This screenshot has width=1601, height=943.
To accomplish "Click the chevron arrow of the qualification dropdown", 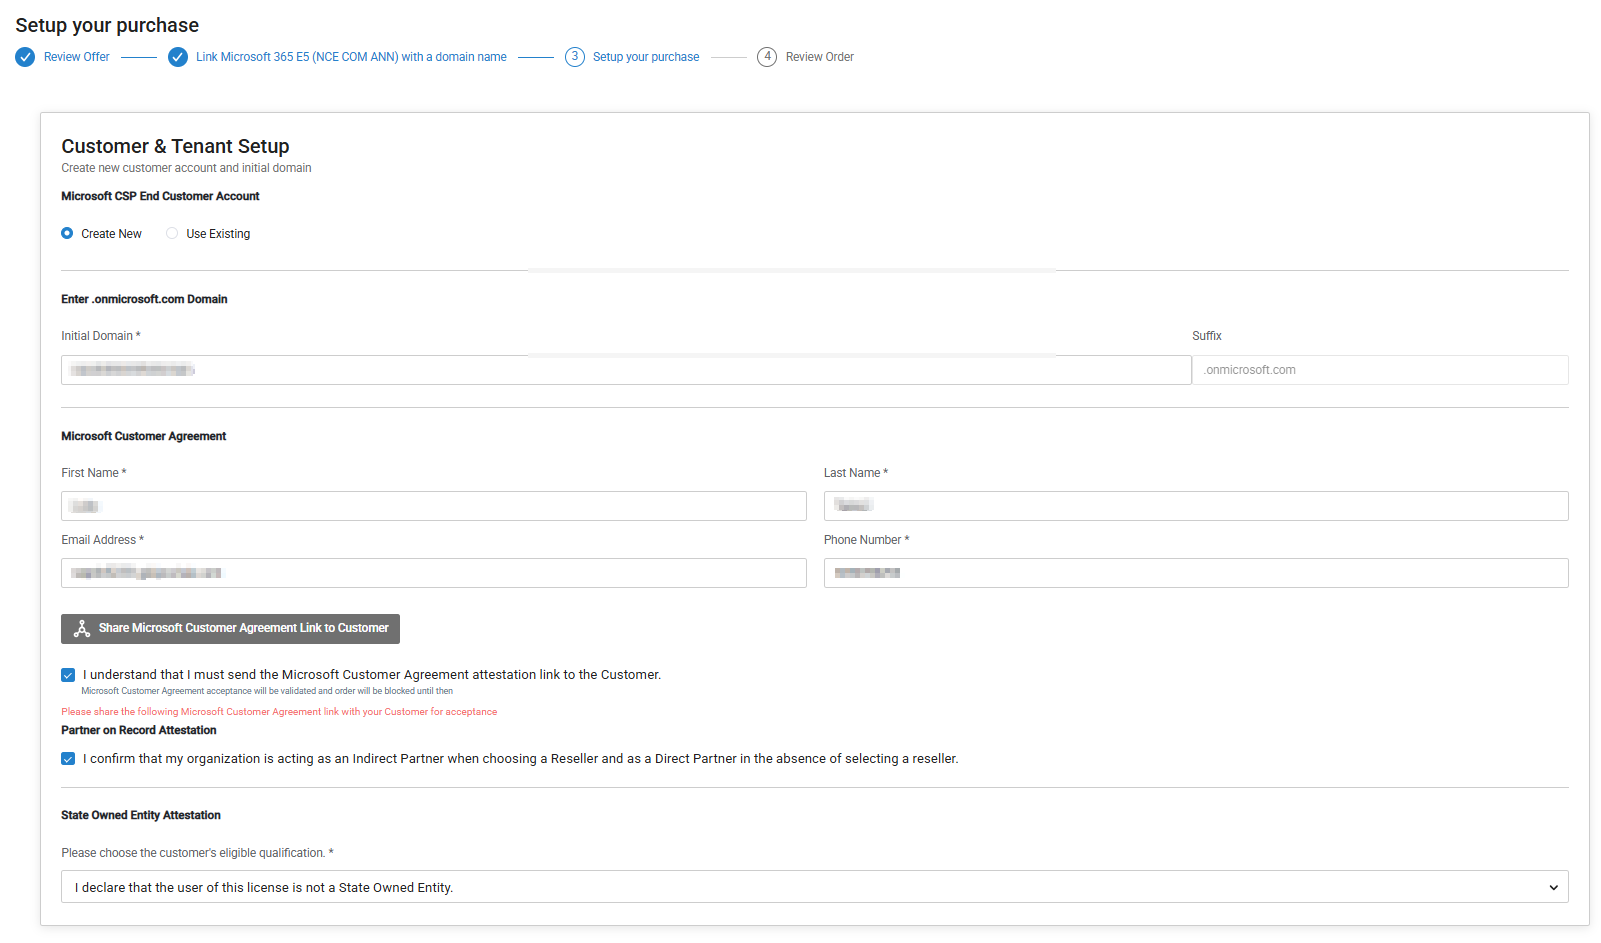I will pyautogui.click(x=1553, y=887).
